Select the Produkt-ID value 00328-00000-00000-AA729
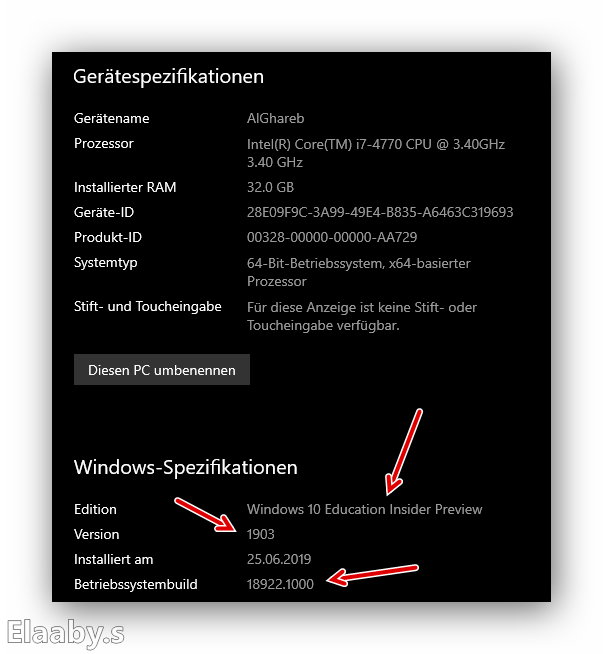The width and height of the screenshot is (603, 654). [331, 237]
